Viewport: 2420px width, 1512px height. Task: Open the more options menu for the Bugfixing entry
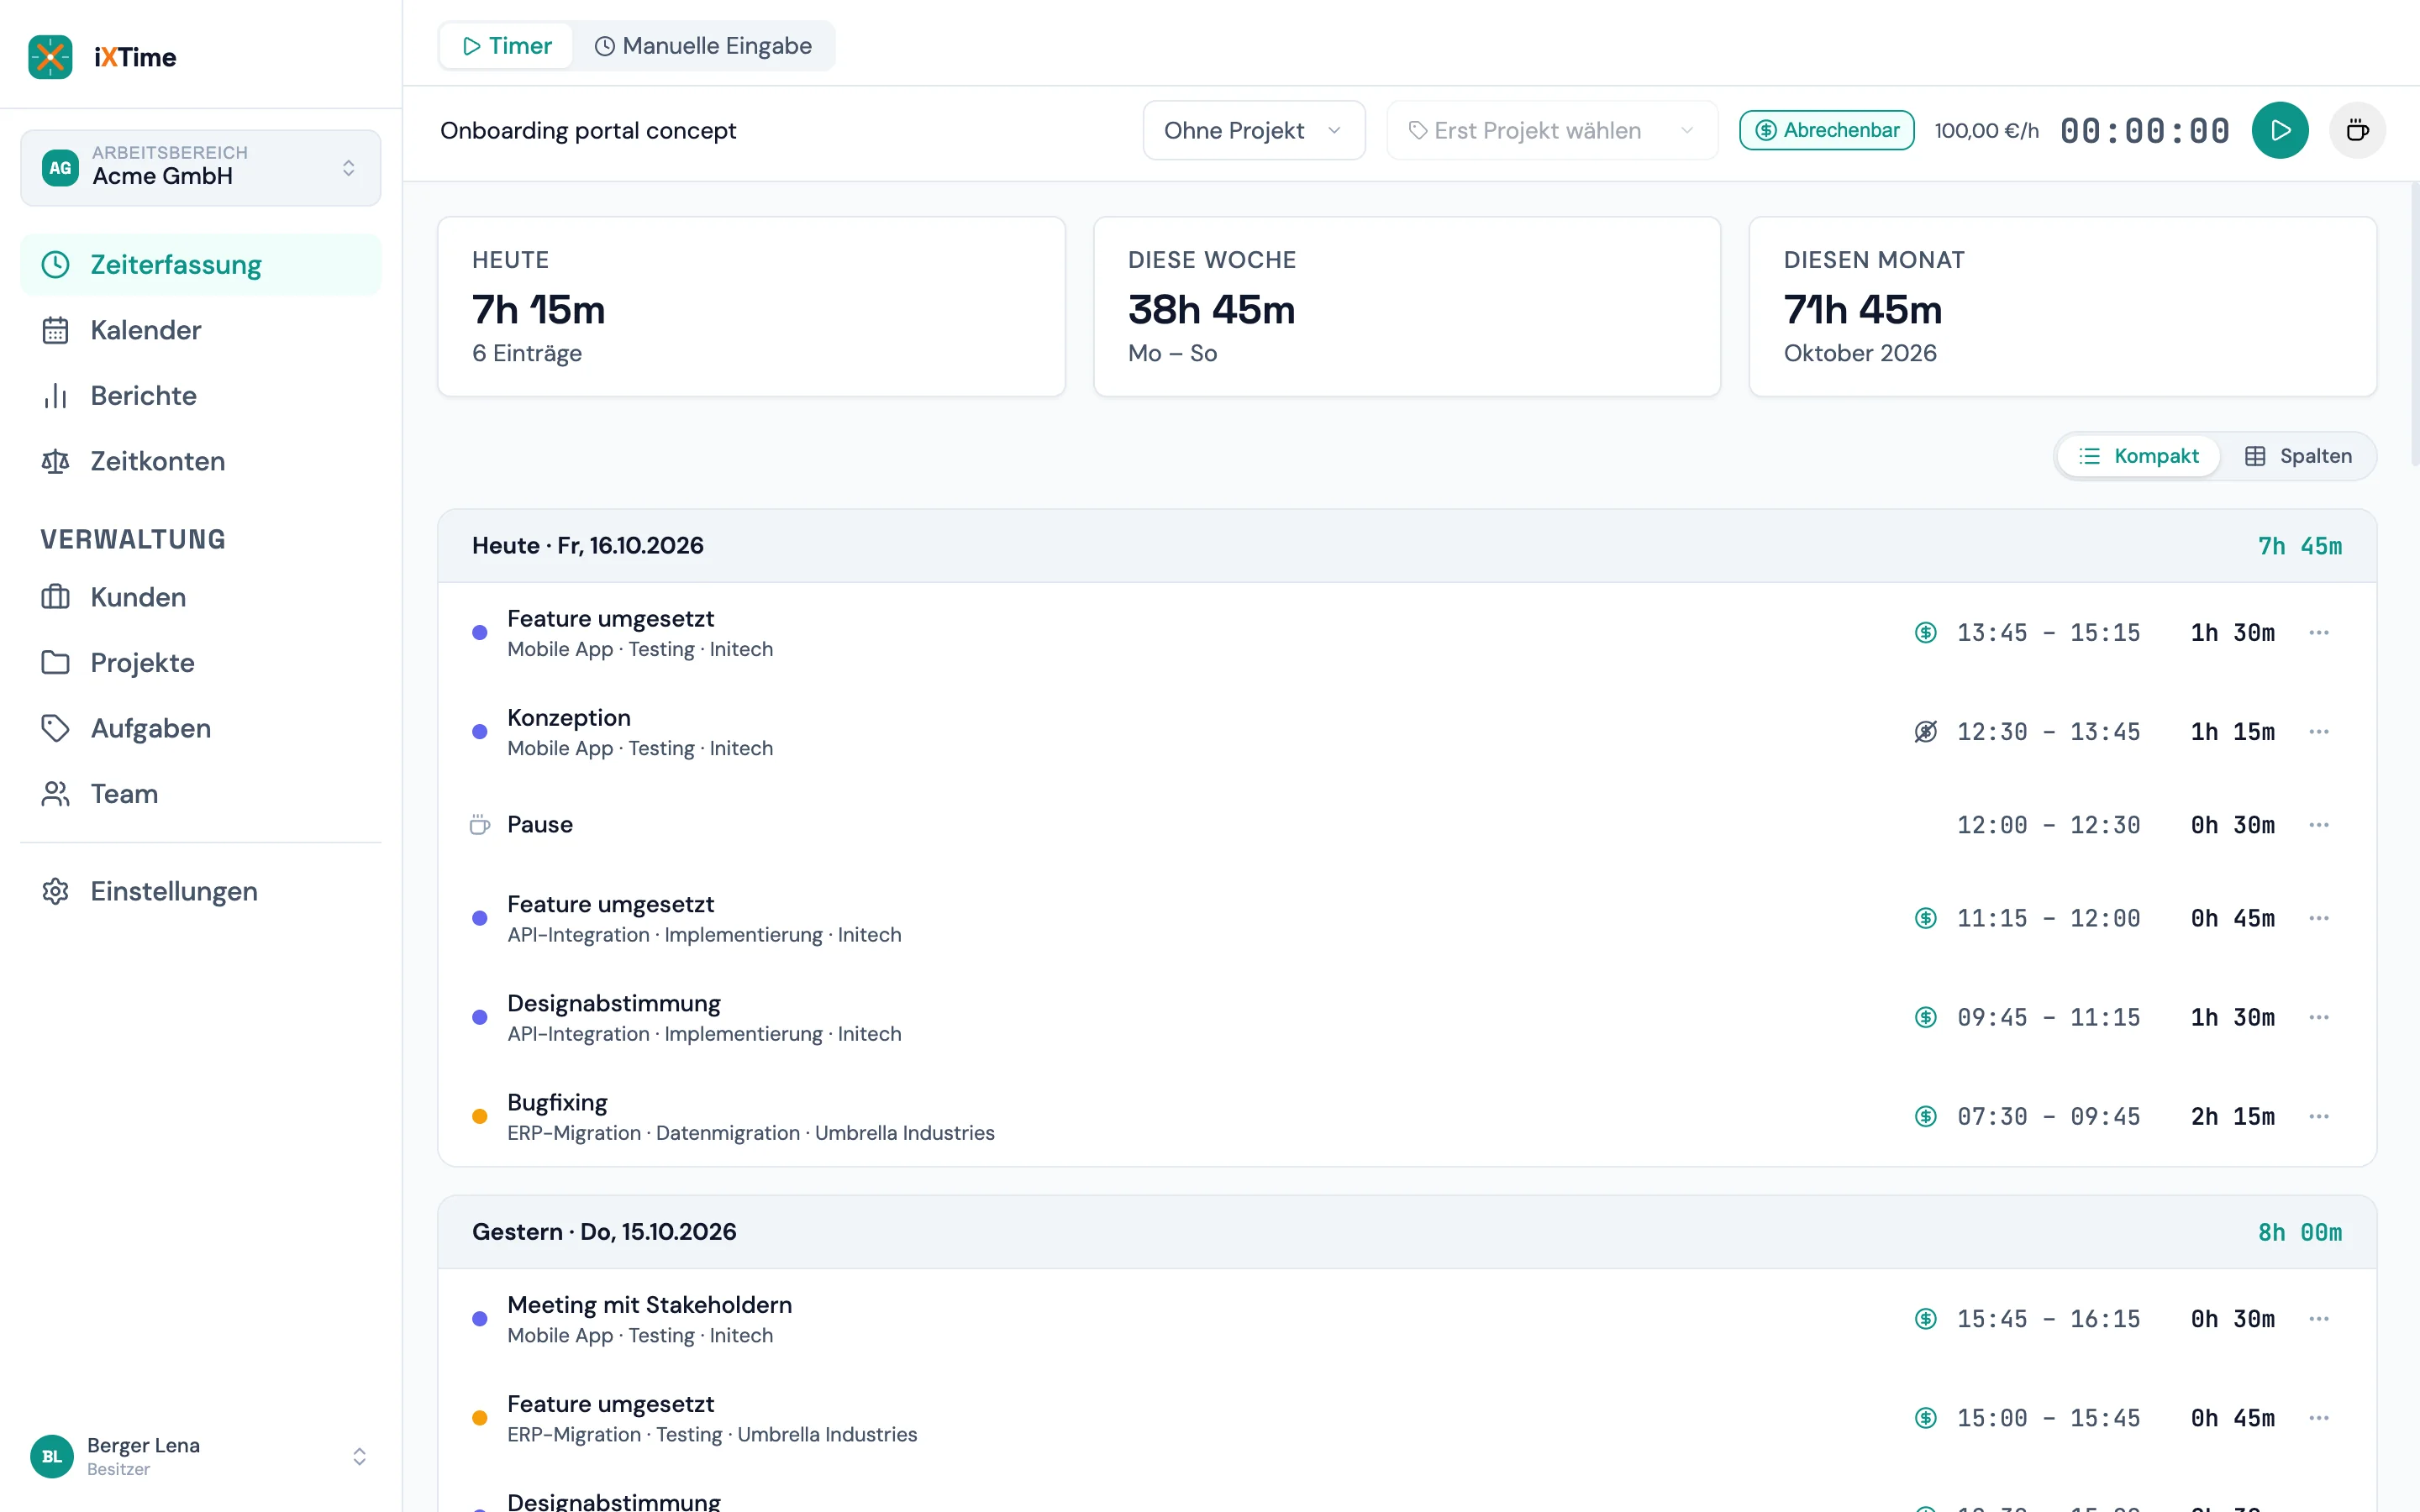coord(2319,1116)
